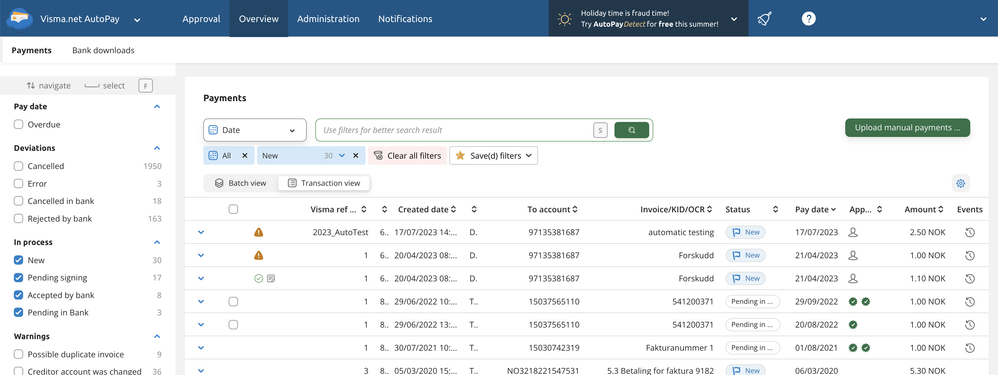Viewport: 998px width, 375px height.
Task: Open events history for 01/08/2021 payment
Action: 969,348
